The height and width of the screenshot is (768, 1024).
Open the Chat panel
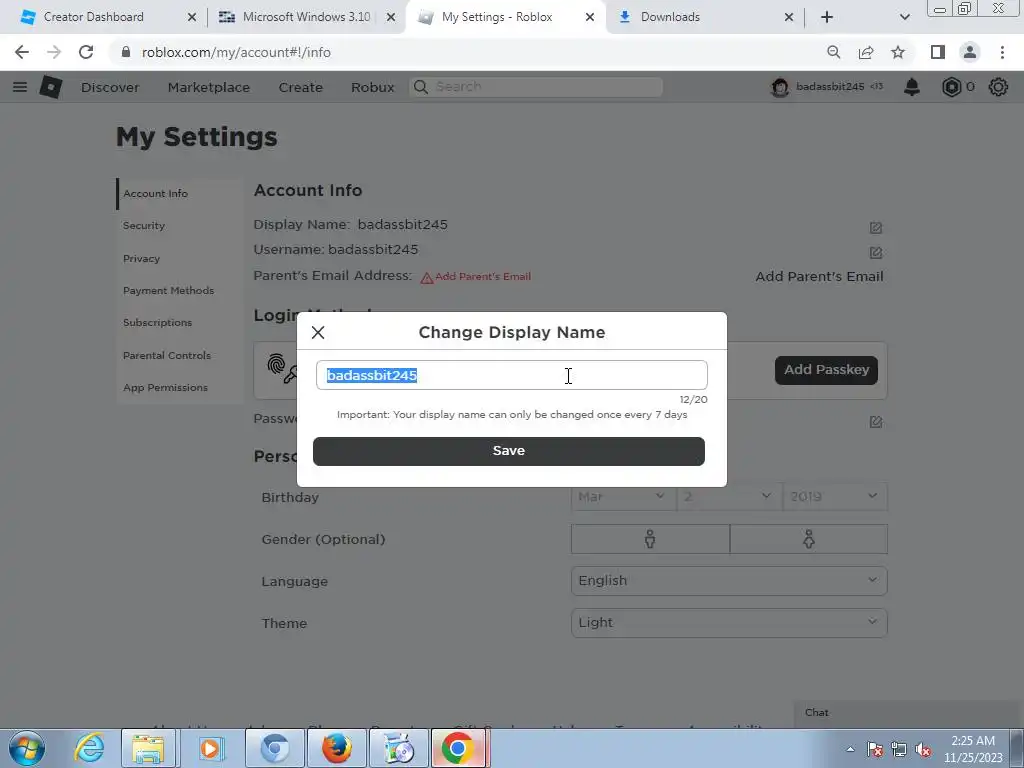click(908, 713)
